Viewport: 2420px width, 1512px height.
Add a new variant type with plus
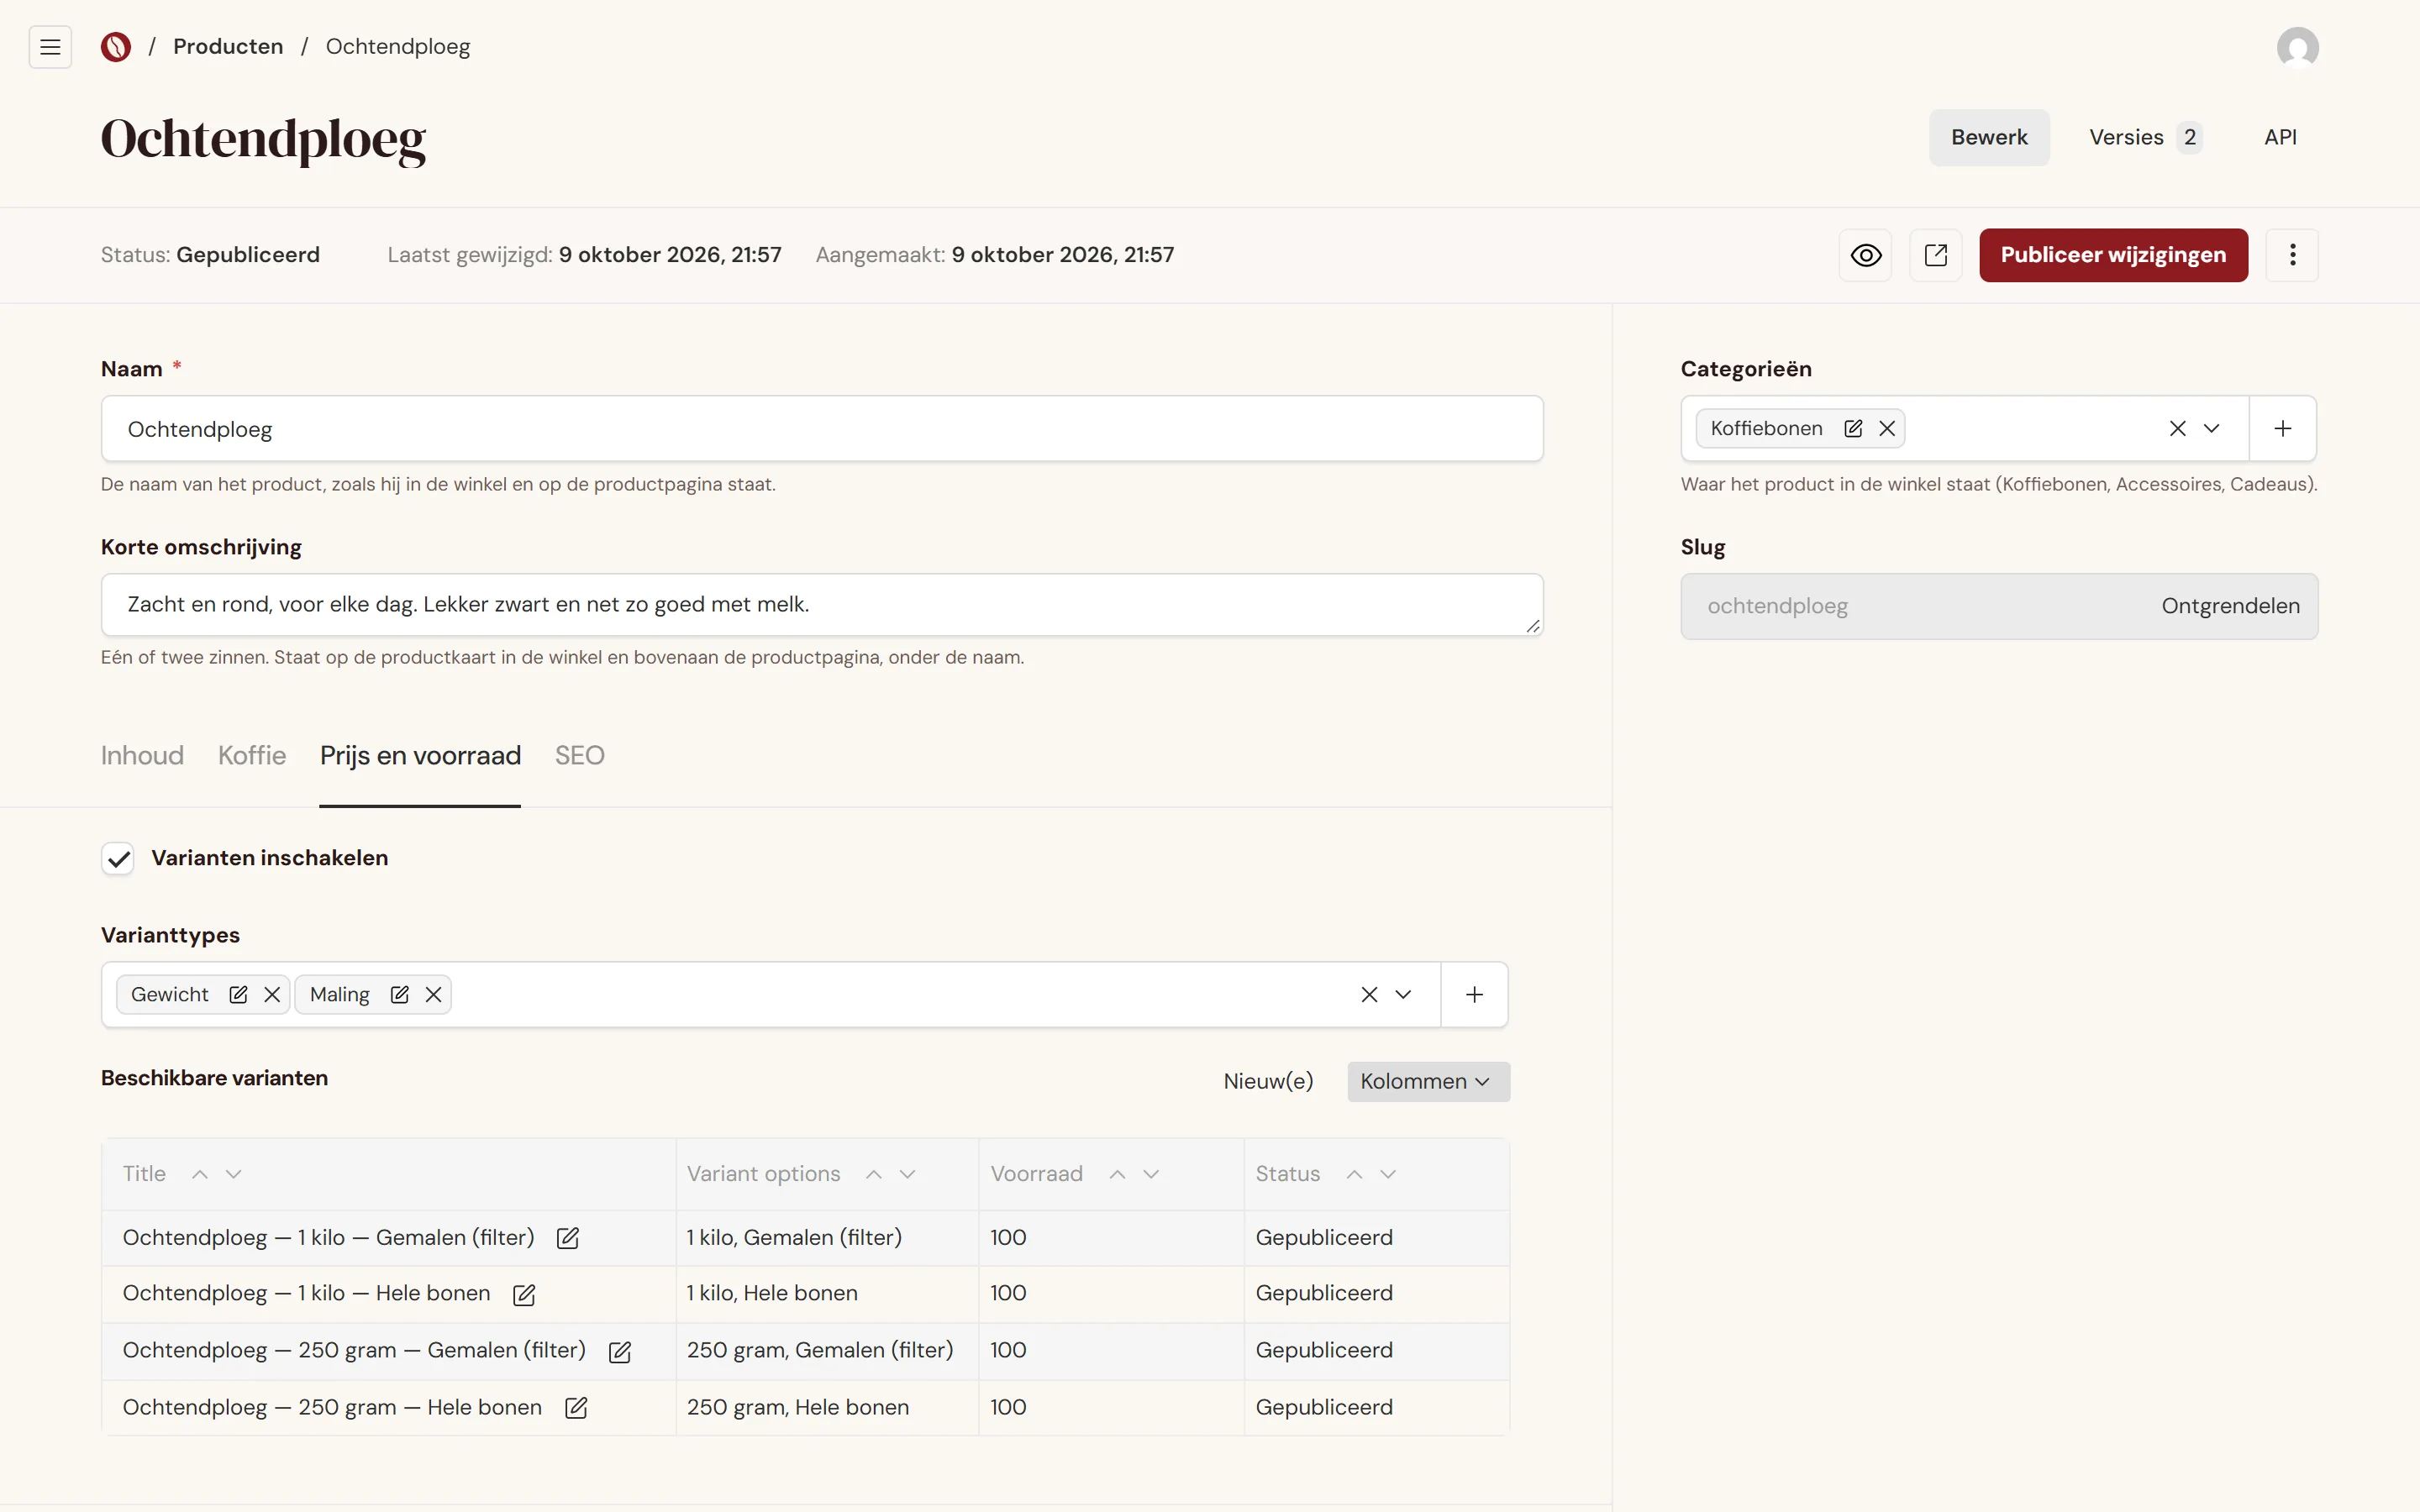[x=1474, y=994]
